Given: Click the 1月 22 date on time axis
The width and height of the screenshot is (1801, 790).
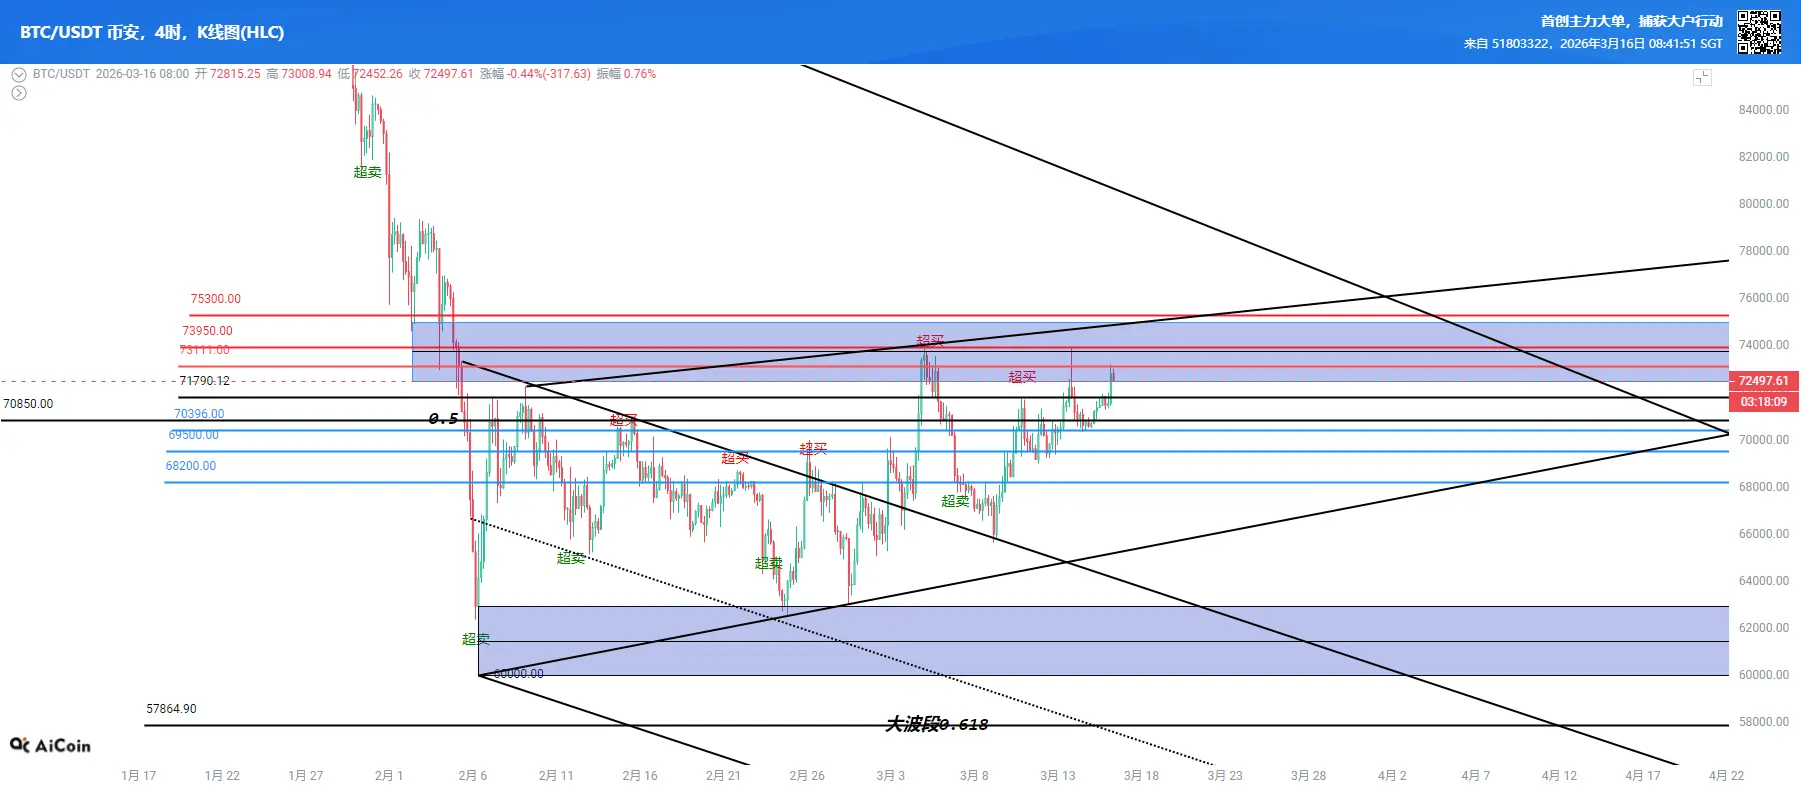Looking at the screenshot, I should 222,776.
